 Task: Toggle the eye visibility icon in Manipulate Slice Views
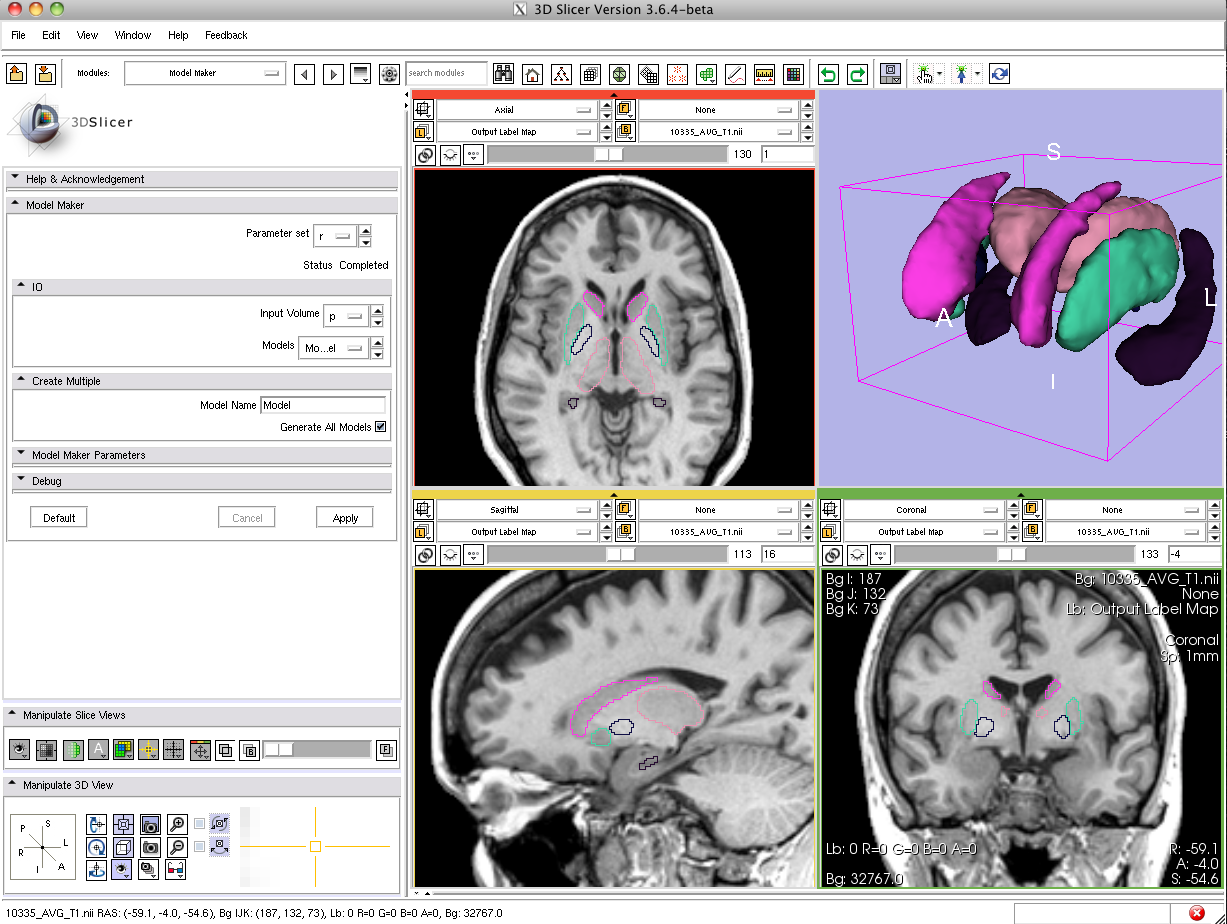[19, 749]
